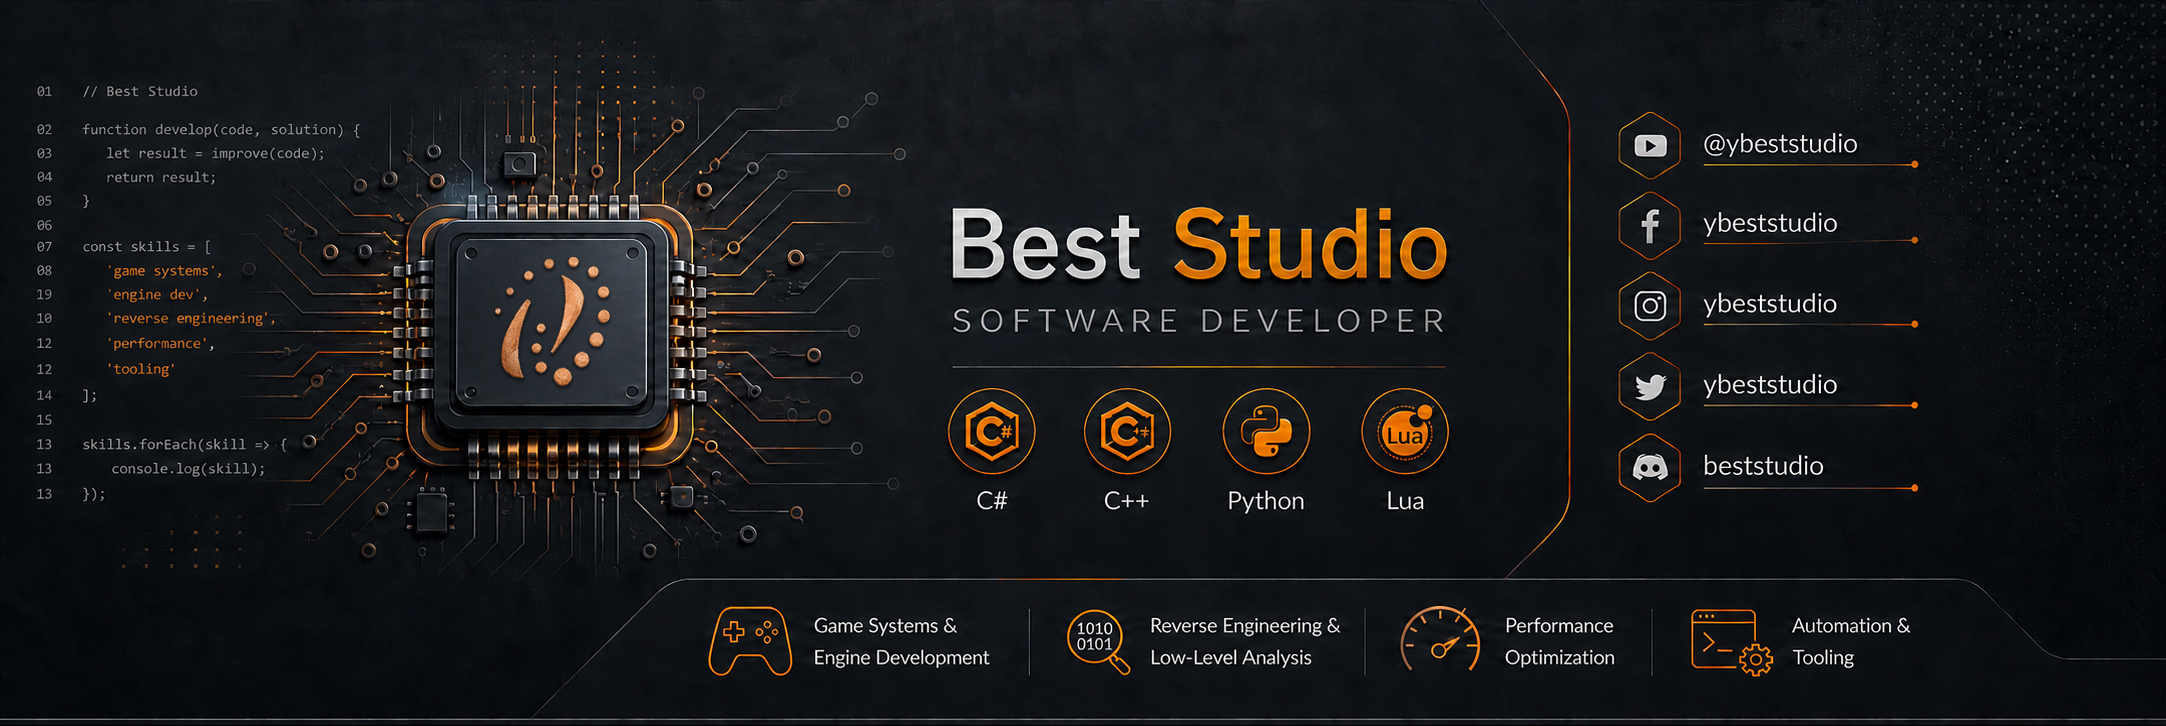Select the Lua logo icon
The height and width of the screenshot is (726, 2166).
coord(1405,432)
